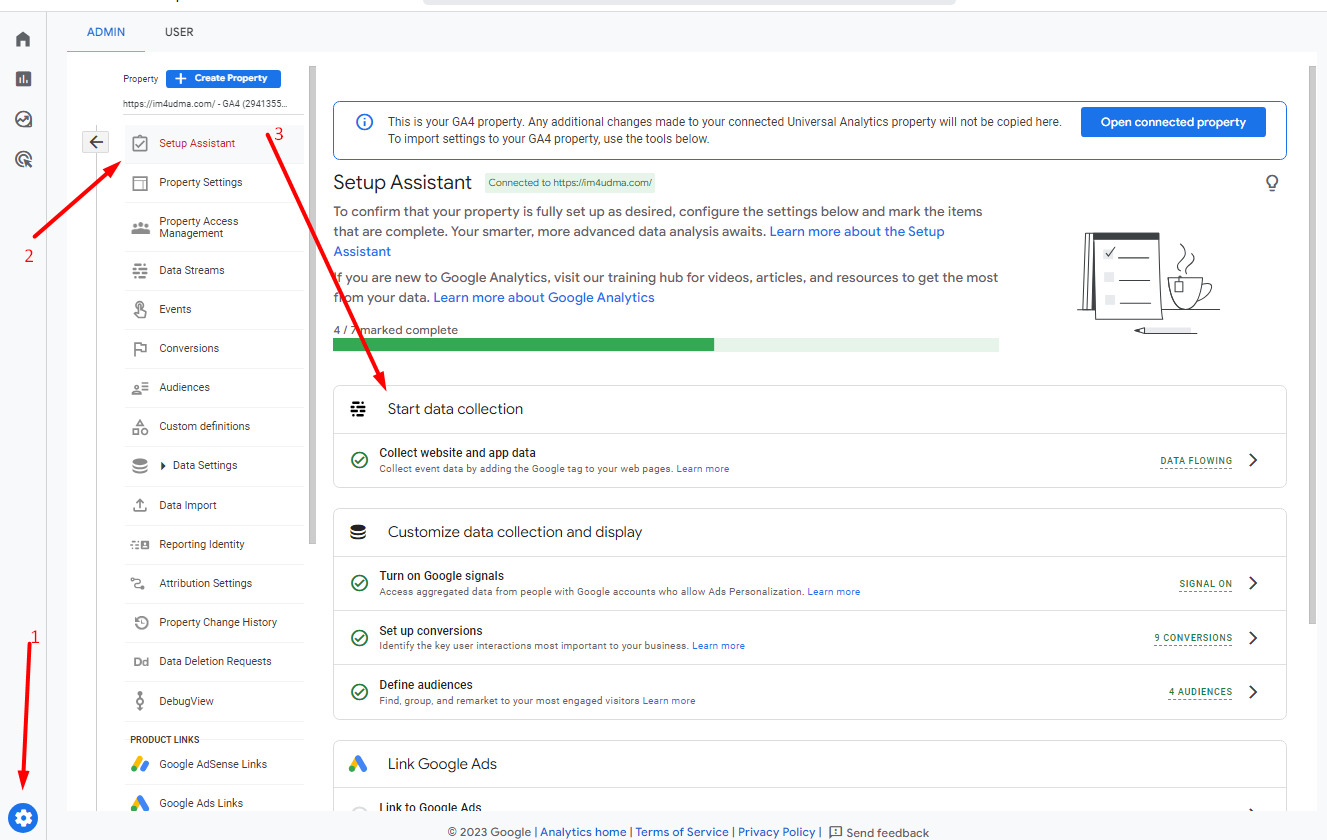
Task: Click the Custom definitions shapes icon
Action: tap(140, 427)
